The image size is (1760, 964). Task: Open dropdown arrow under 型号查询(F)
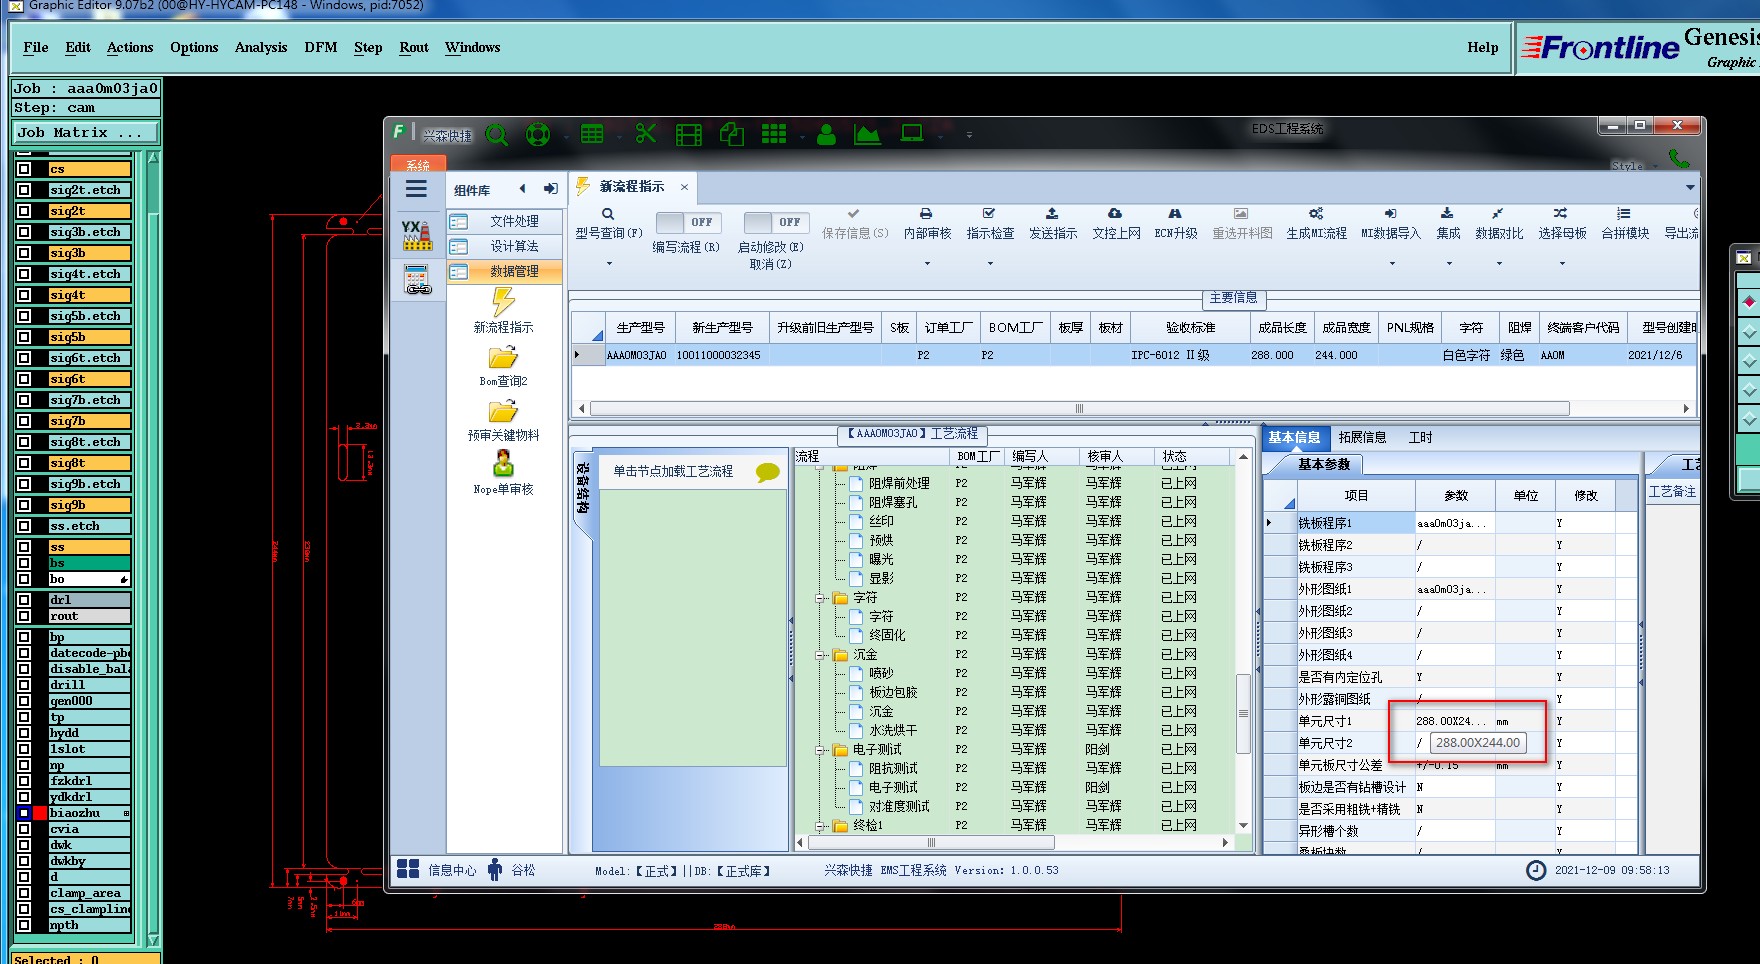[x=609, y=264]
